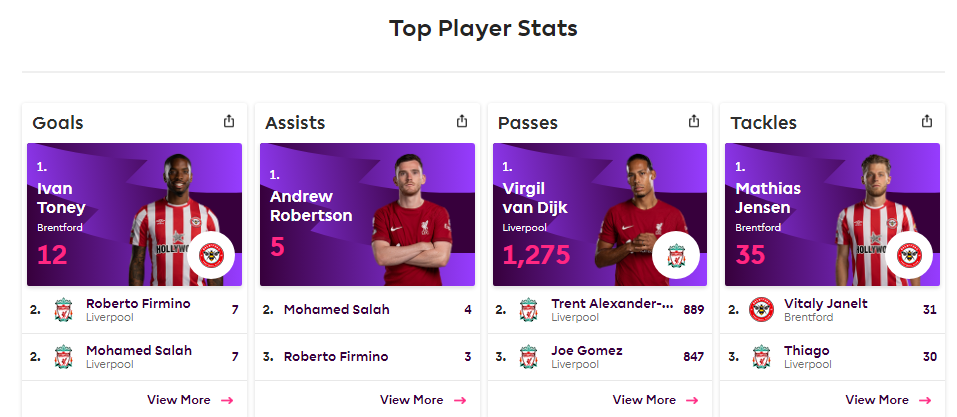Screen dimensions: 957x417
Task: Click Liverpool crest on Virgil van Dijk banner
Action: [x=676, y=256]
